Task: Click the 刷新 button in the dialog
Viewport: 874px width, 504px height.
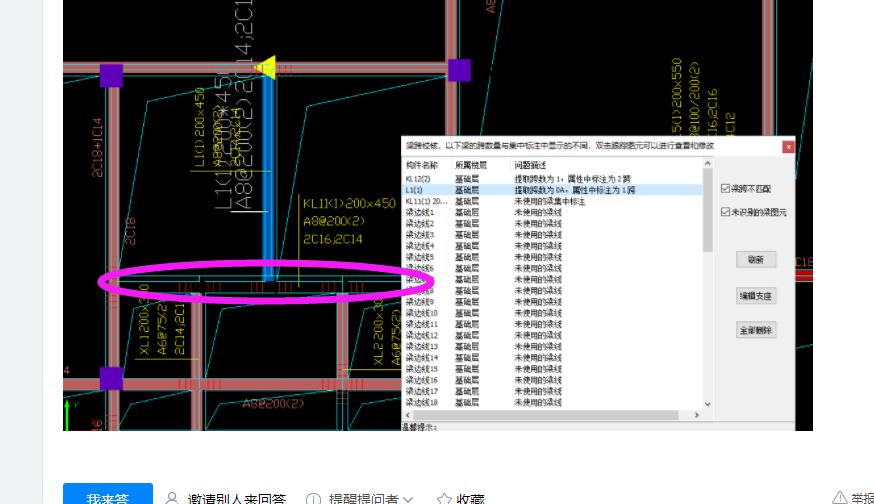Action: (x=756, y=260)
